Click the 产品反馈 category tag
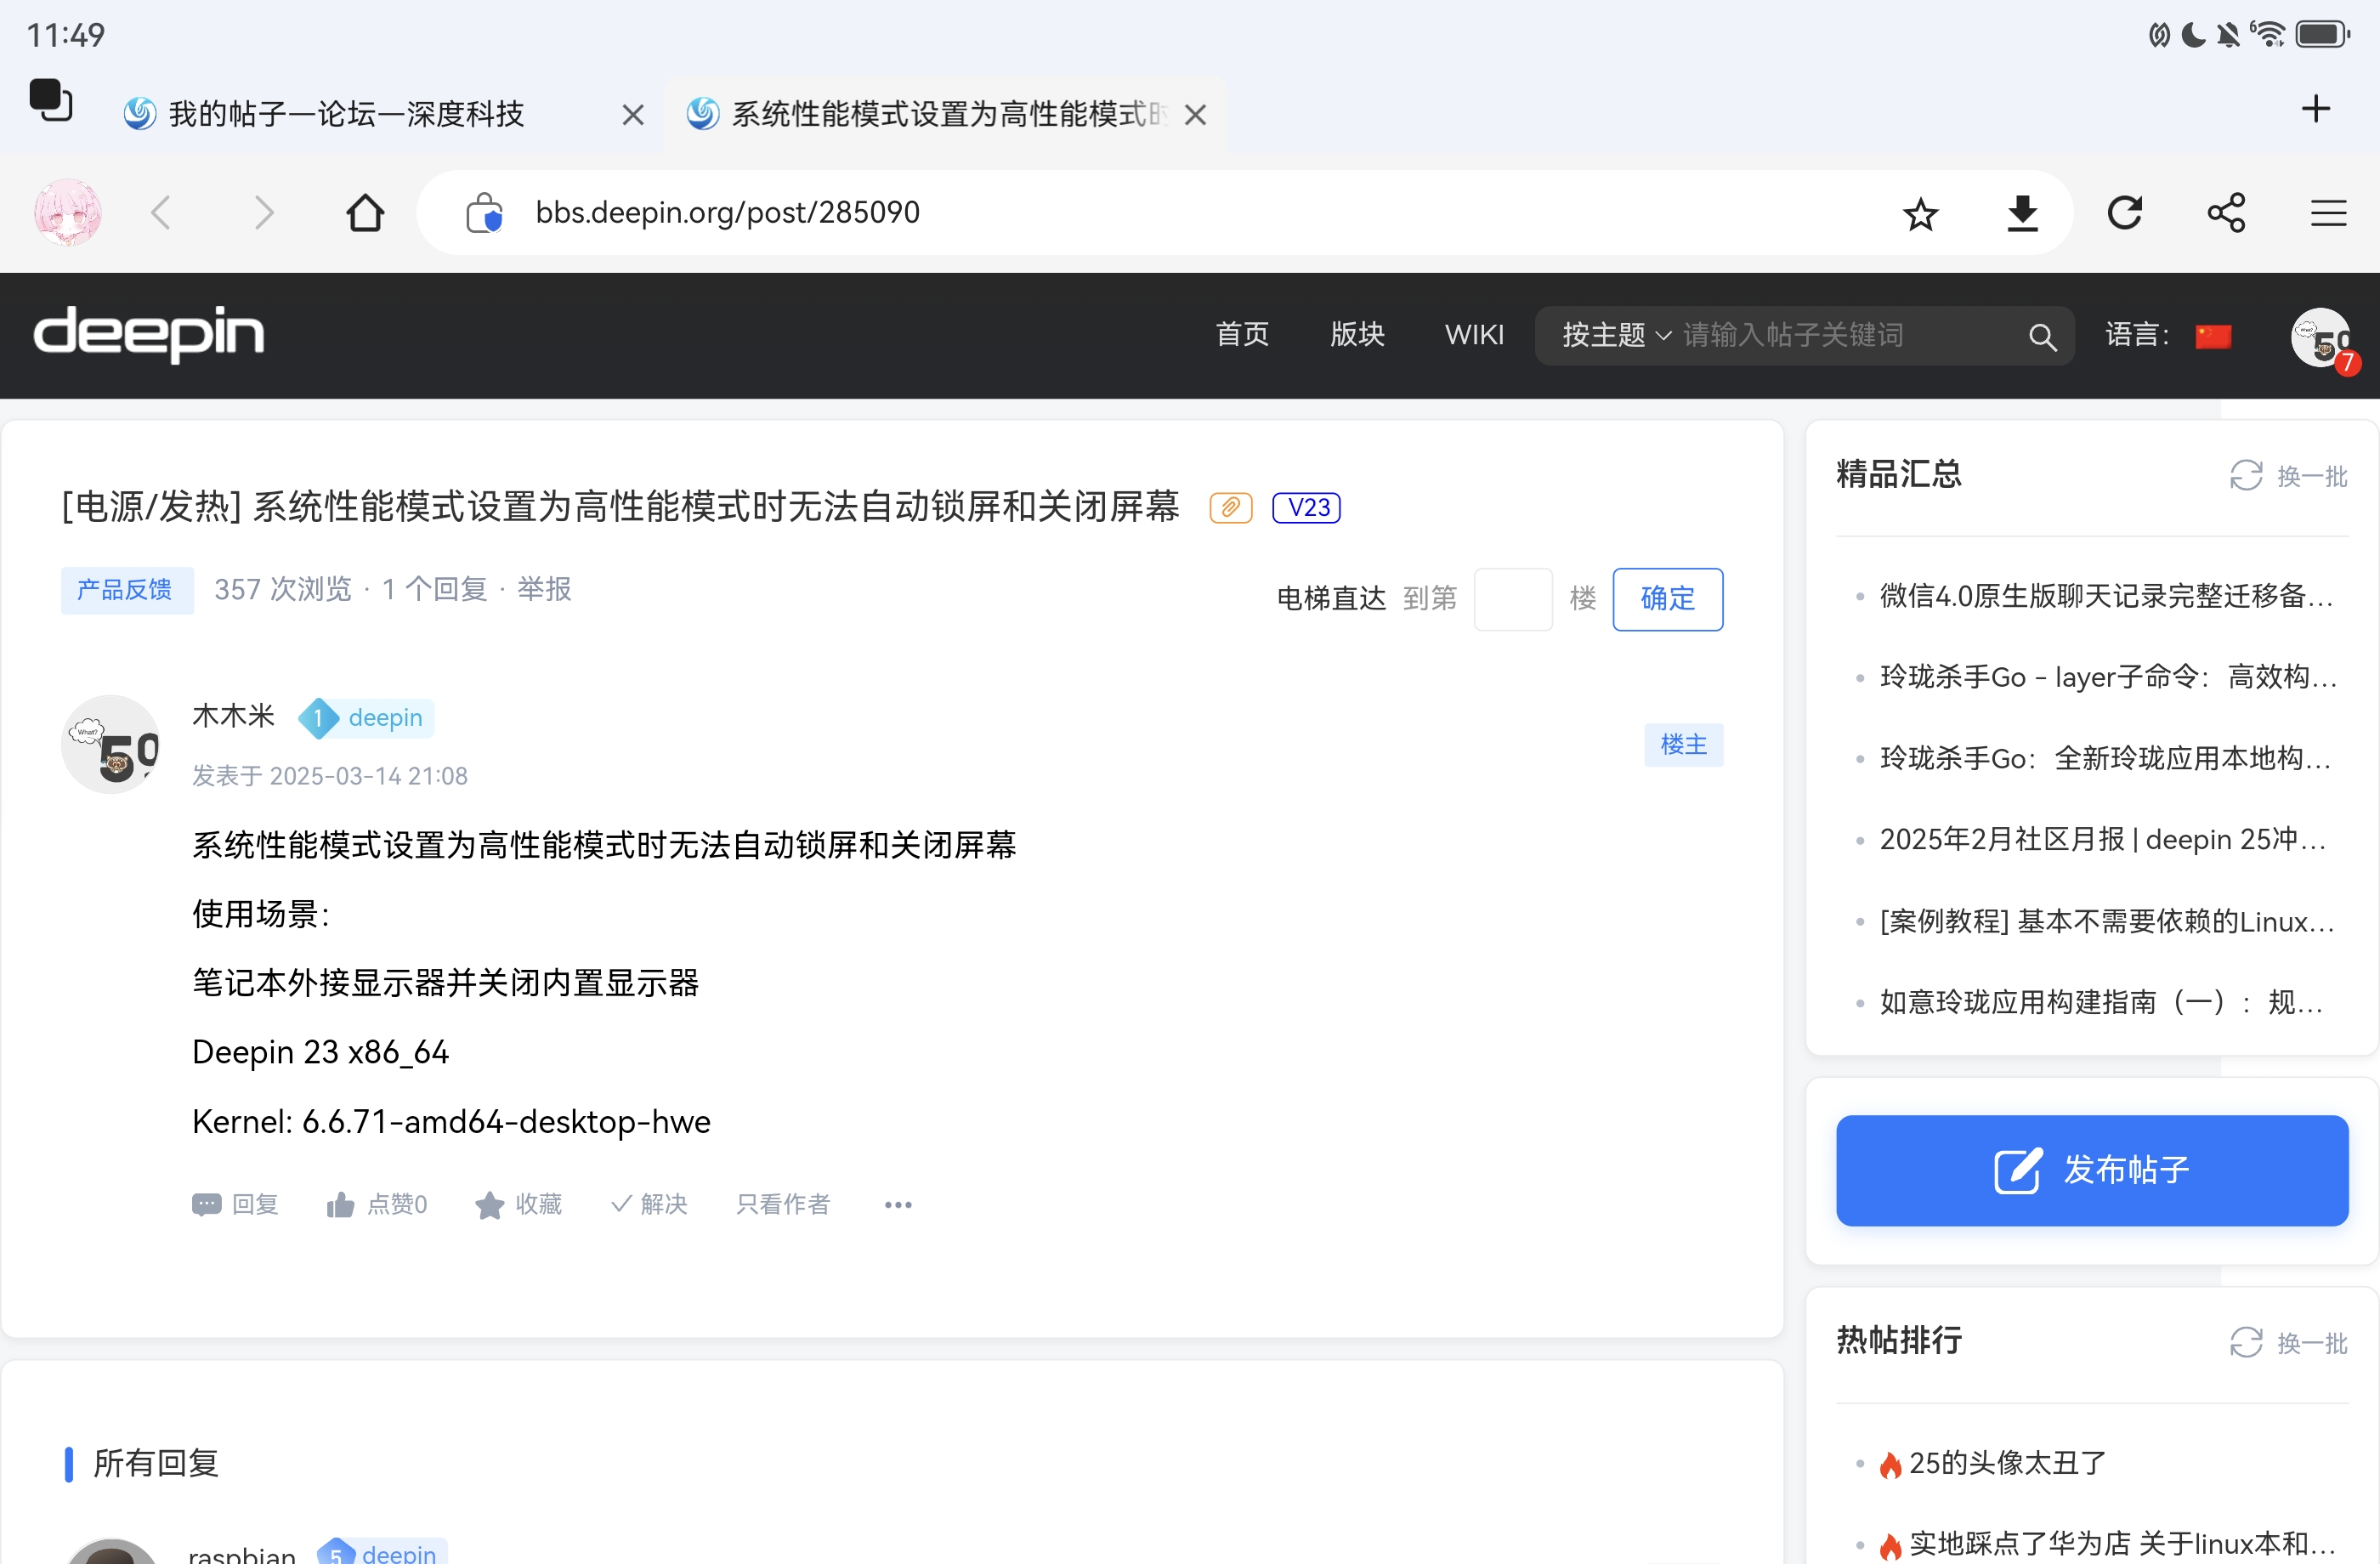The width and height of the screenshot is (2380, 1564). pyautogui.click(x=126, y=590)
